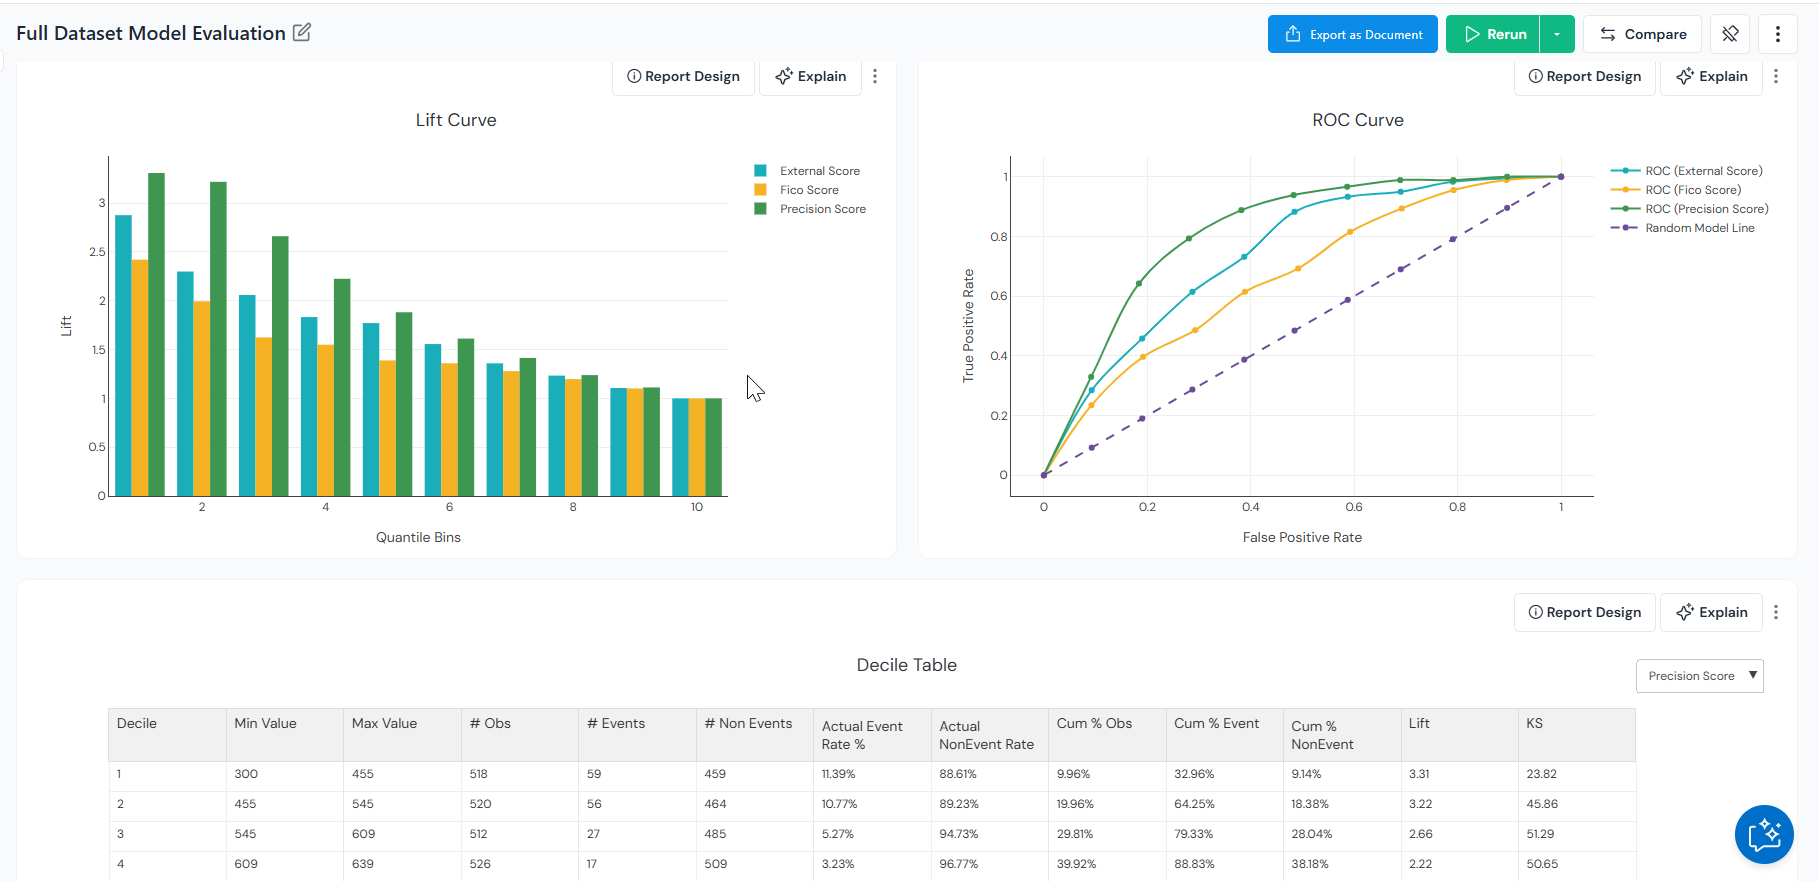Click the Decile Table title
This screenshot has height=881, width=1819.
[906, 665]
